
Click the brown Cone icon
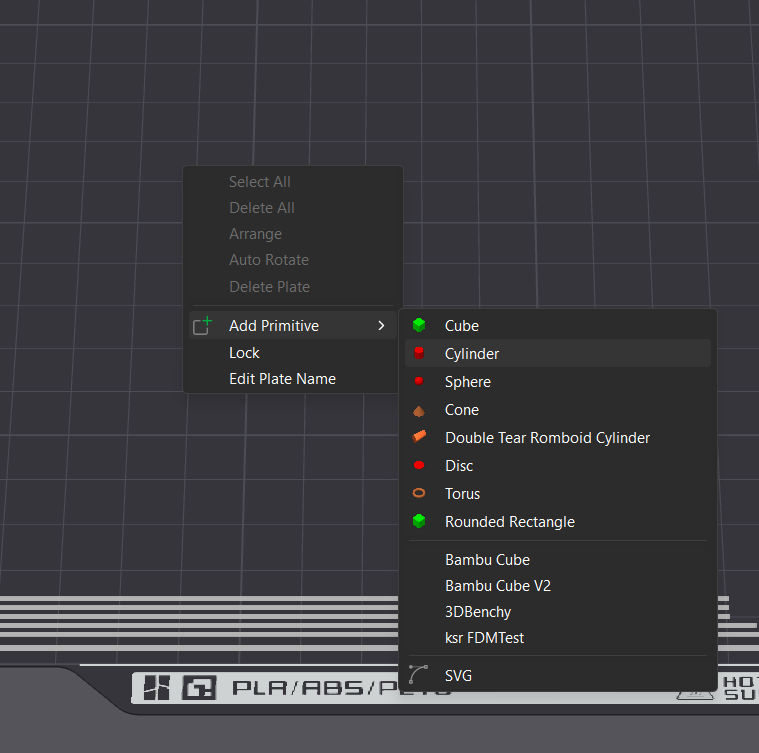(419, 410)
